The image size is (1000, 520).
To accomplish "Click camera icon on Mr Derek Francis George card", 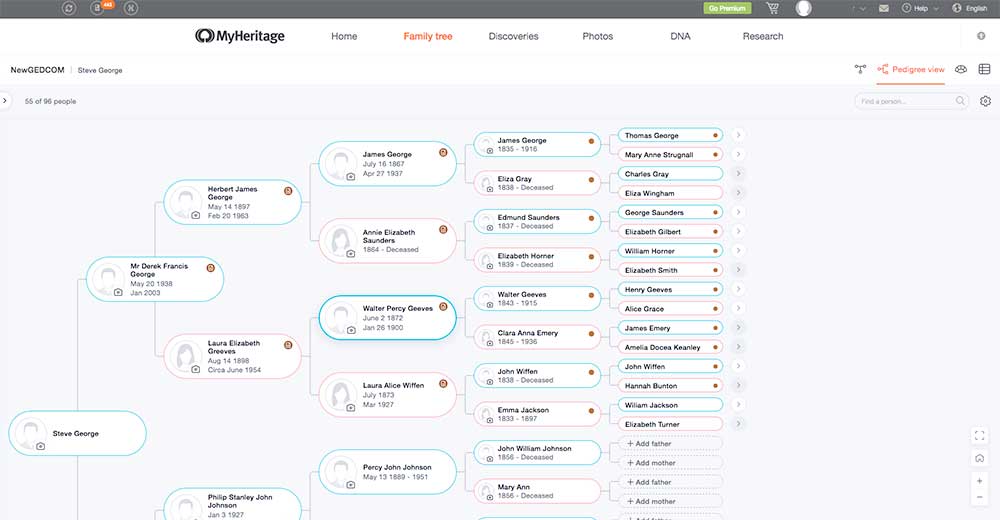I will 118,292.
